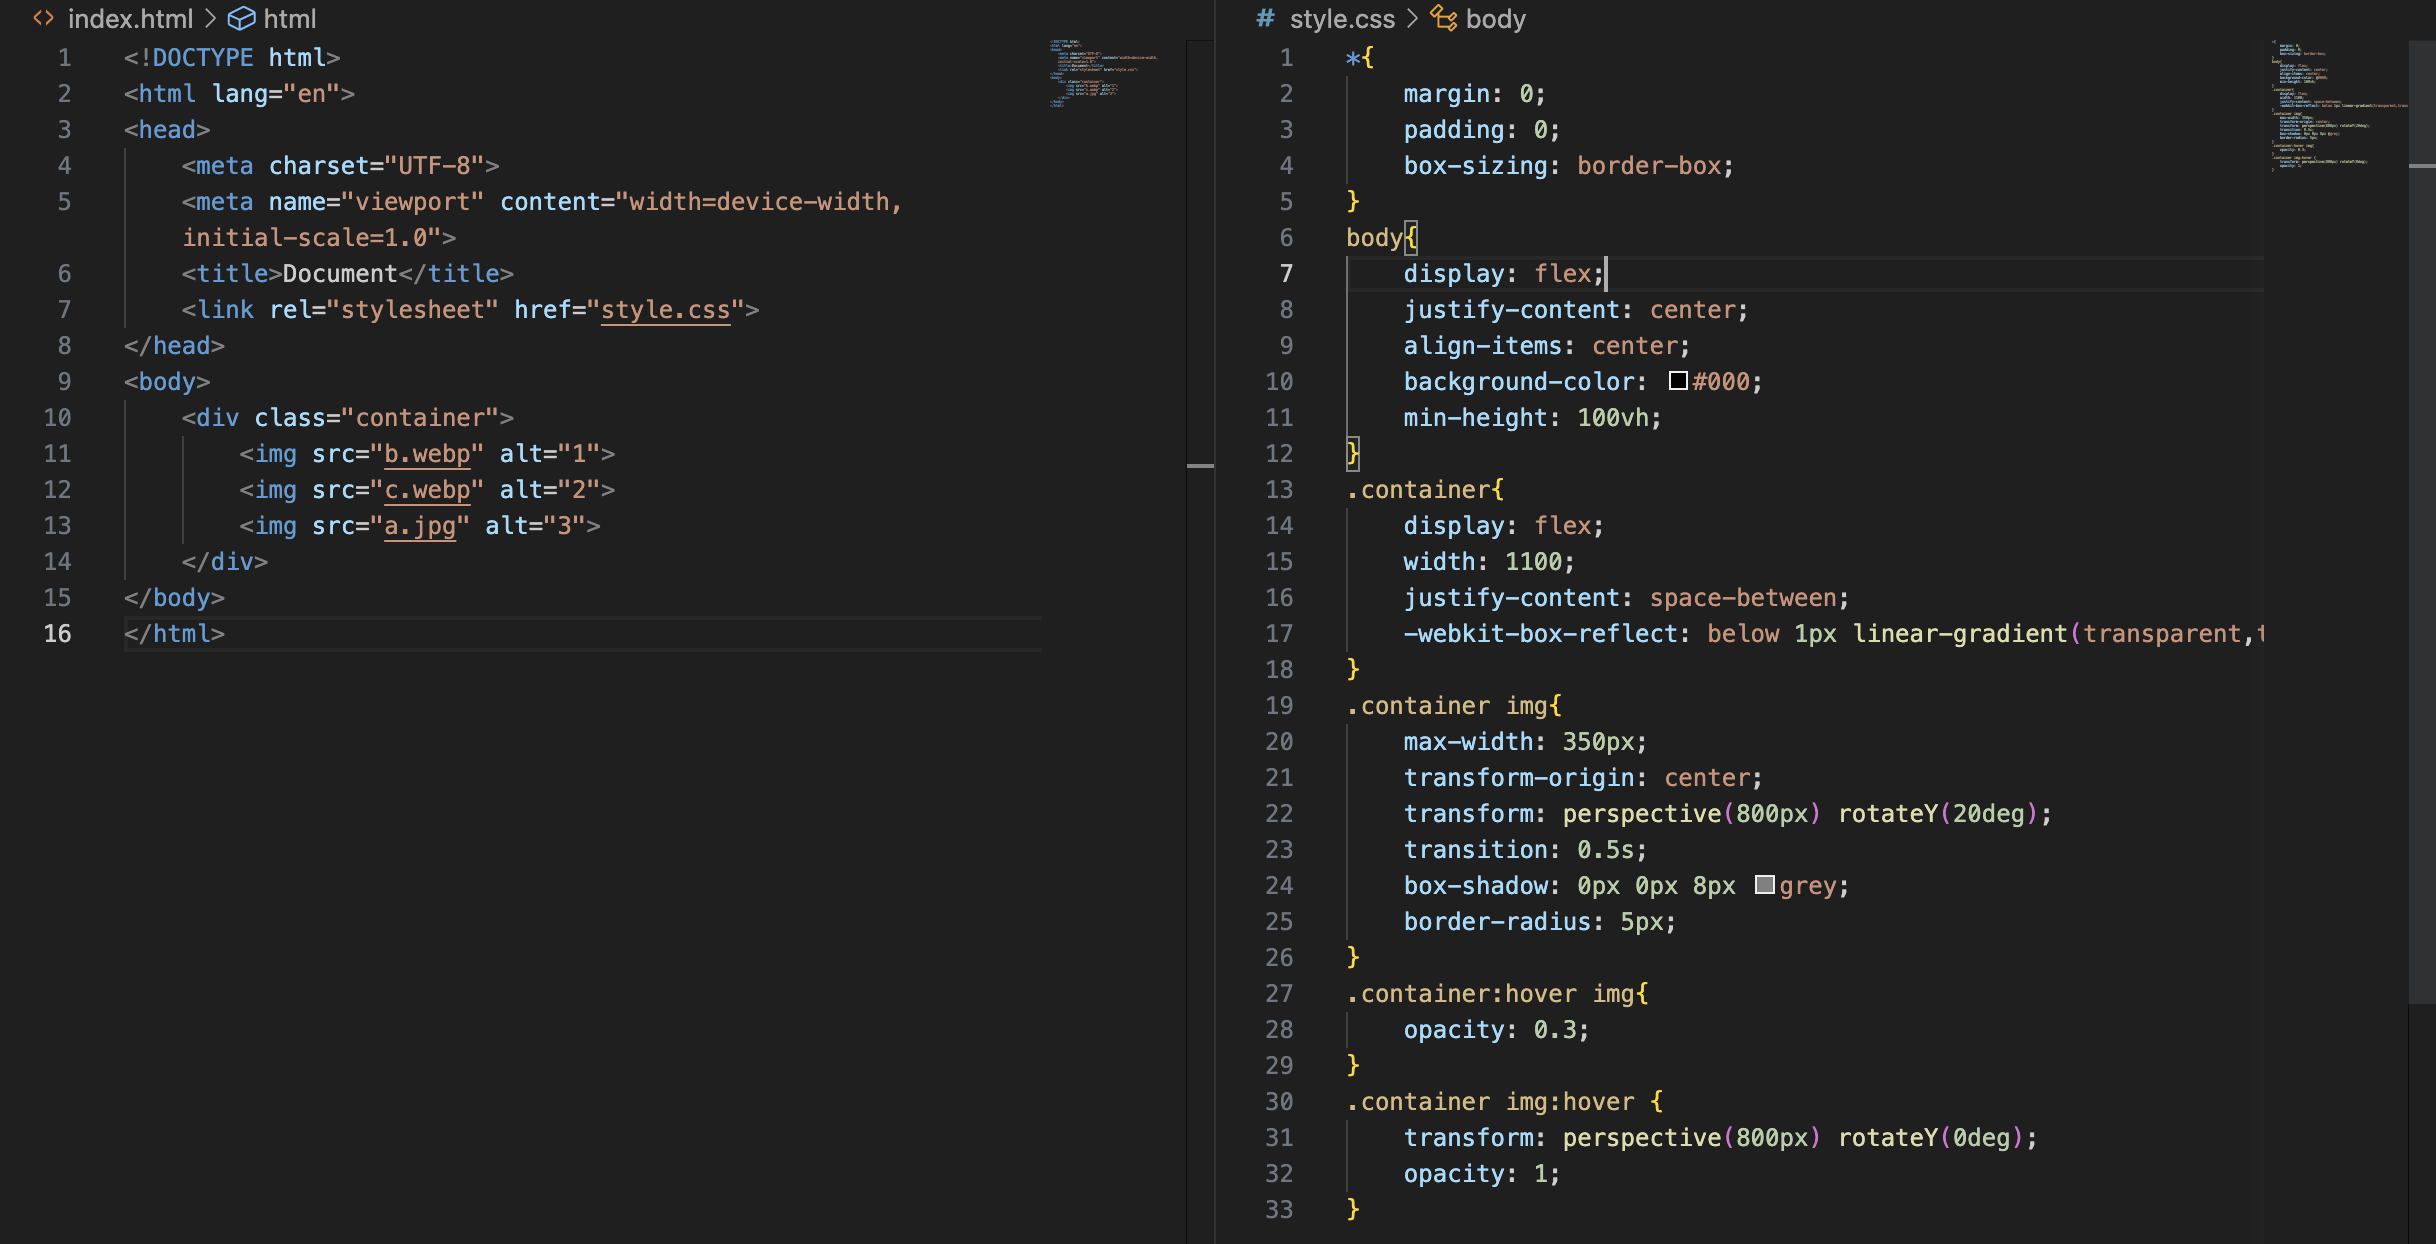This screenshot has width=2436, height=1244.
Task: Click the grey color swatch in box-shadow line
Action: pos(1763,885)
